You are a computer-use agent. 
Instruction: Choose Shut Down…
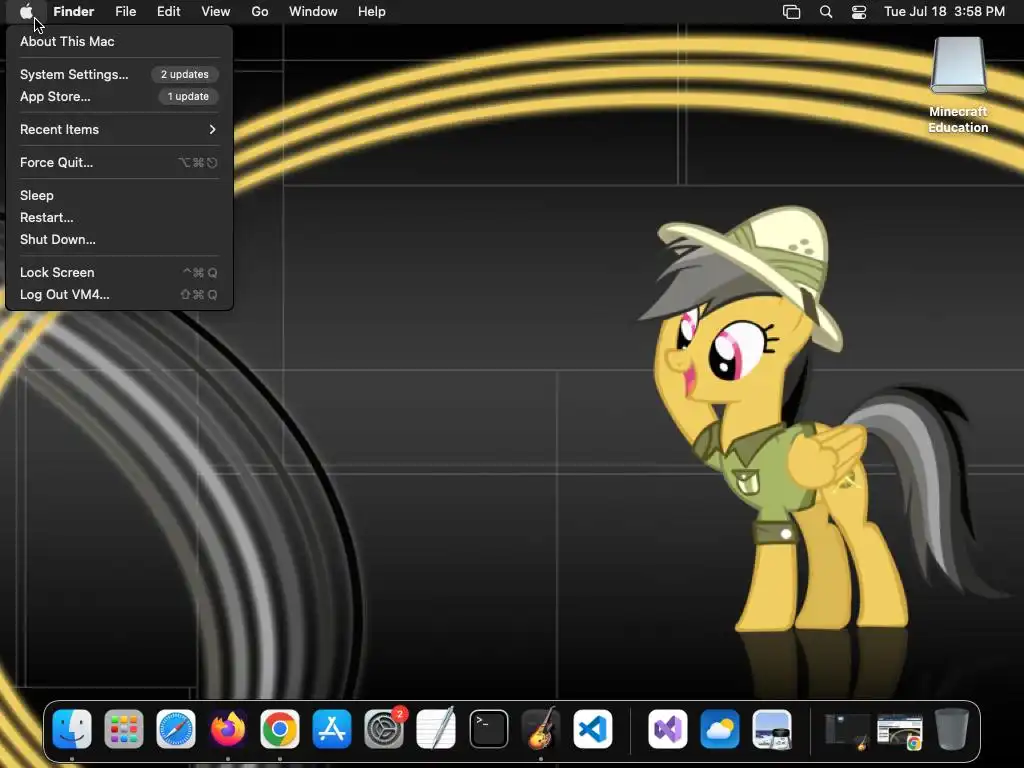point(120,240)
